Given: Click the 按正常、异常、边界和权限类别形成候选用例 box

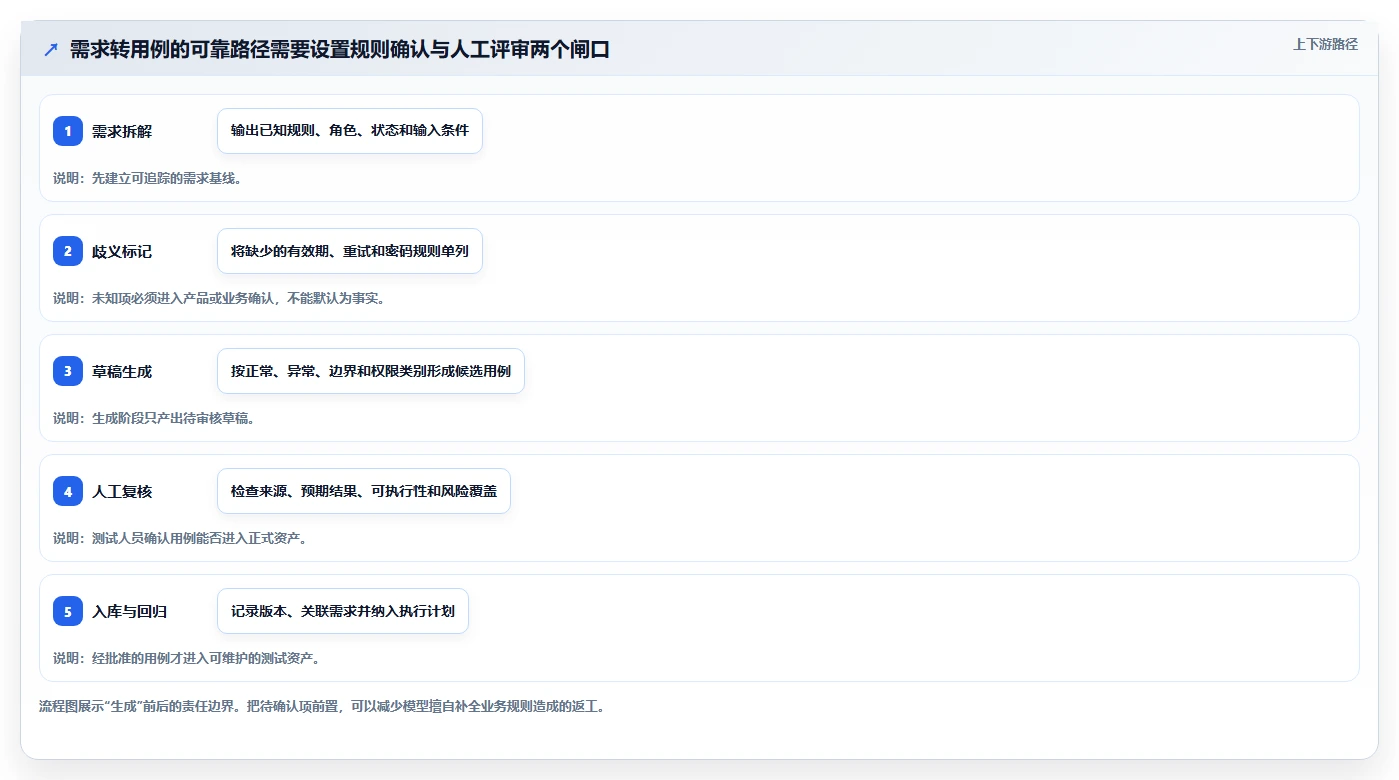Looking at the screenshot, I should tap(371, 371).
